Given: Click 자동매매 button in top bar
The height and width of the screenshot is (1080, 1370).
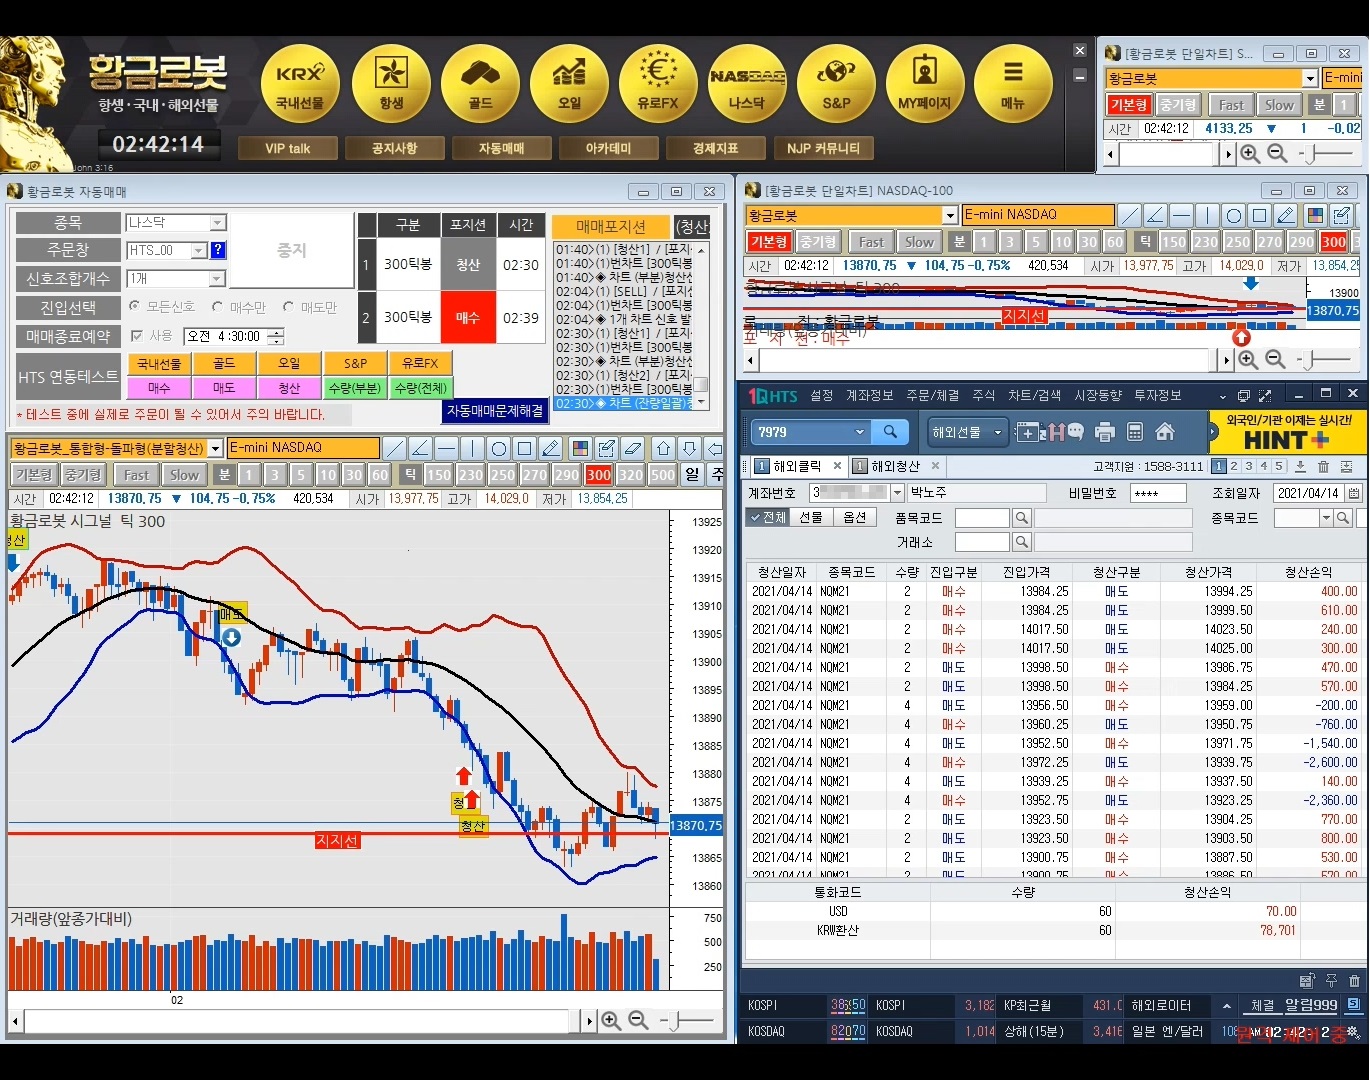Looking at the screenshot, I should click(x=501, y=148).
